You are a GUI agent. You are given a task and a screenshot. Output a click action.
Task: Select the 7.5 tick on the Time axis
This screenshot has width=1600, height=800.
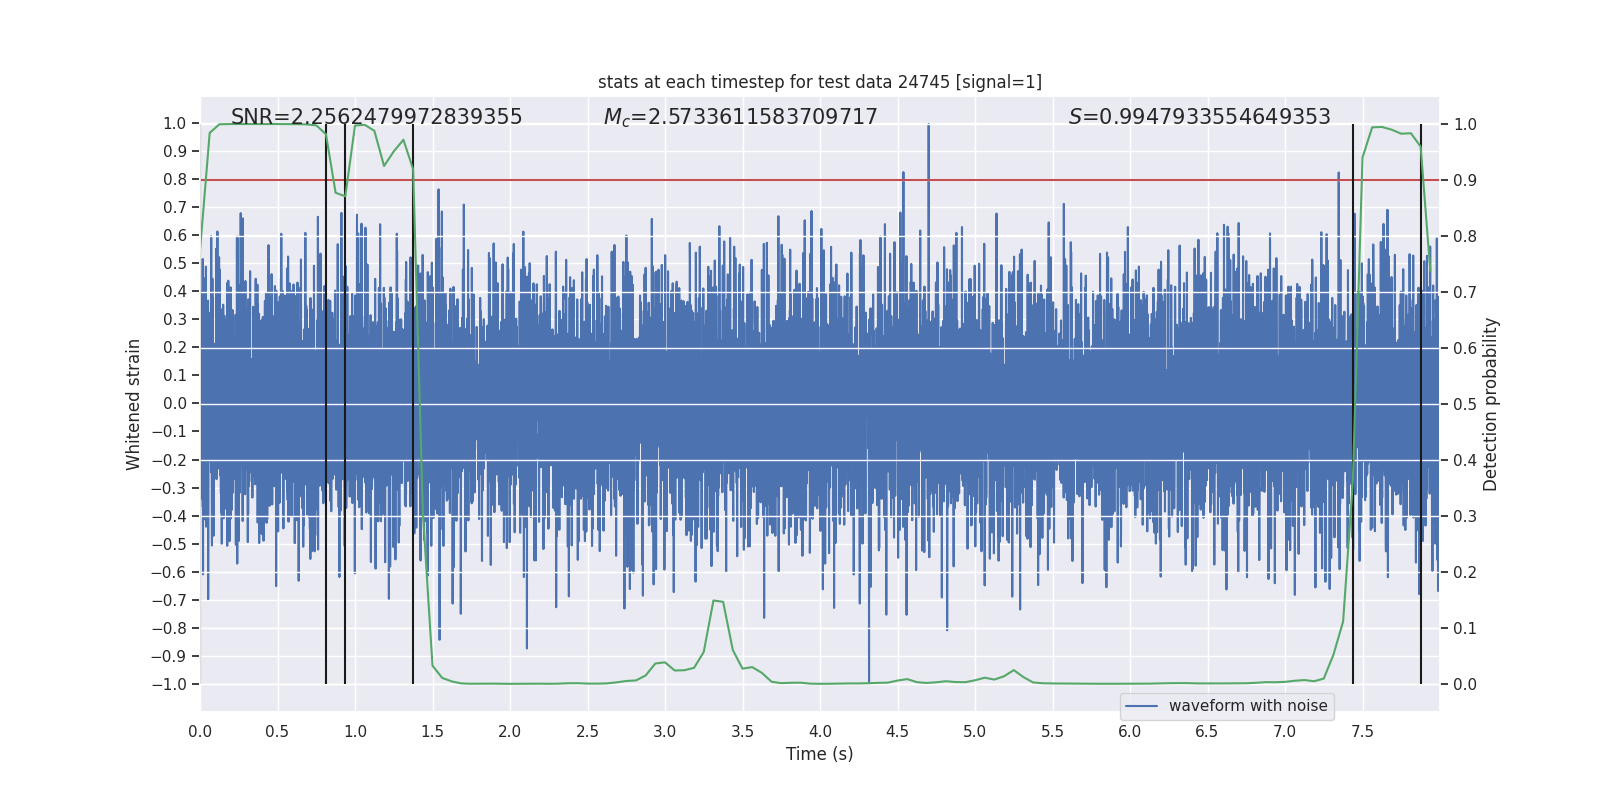coord(1362,732)
